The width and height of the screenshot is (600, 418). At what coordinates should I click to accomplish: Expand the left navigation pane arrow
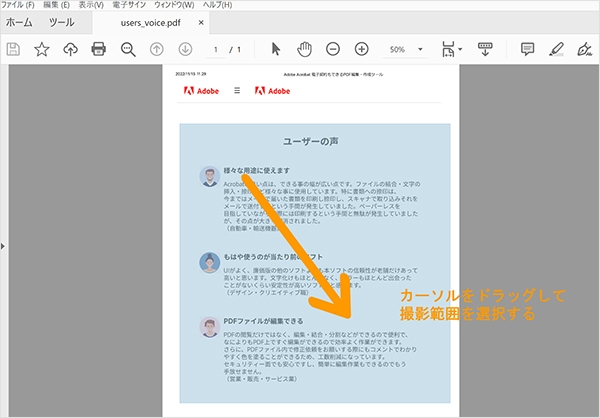click(3, 246)
